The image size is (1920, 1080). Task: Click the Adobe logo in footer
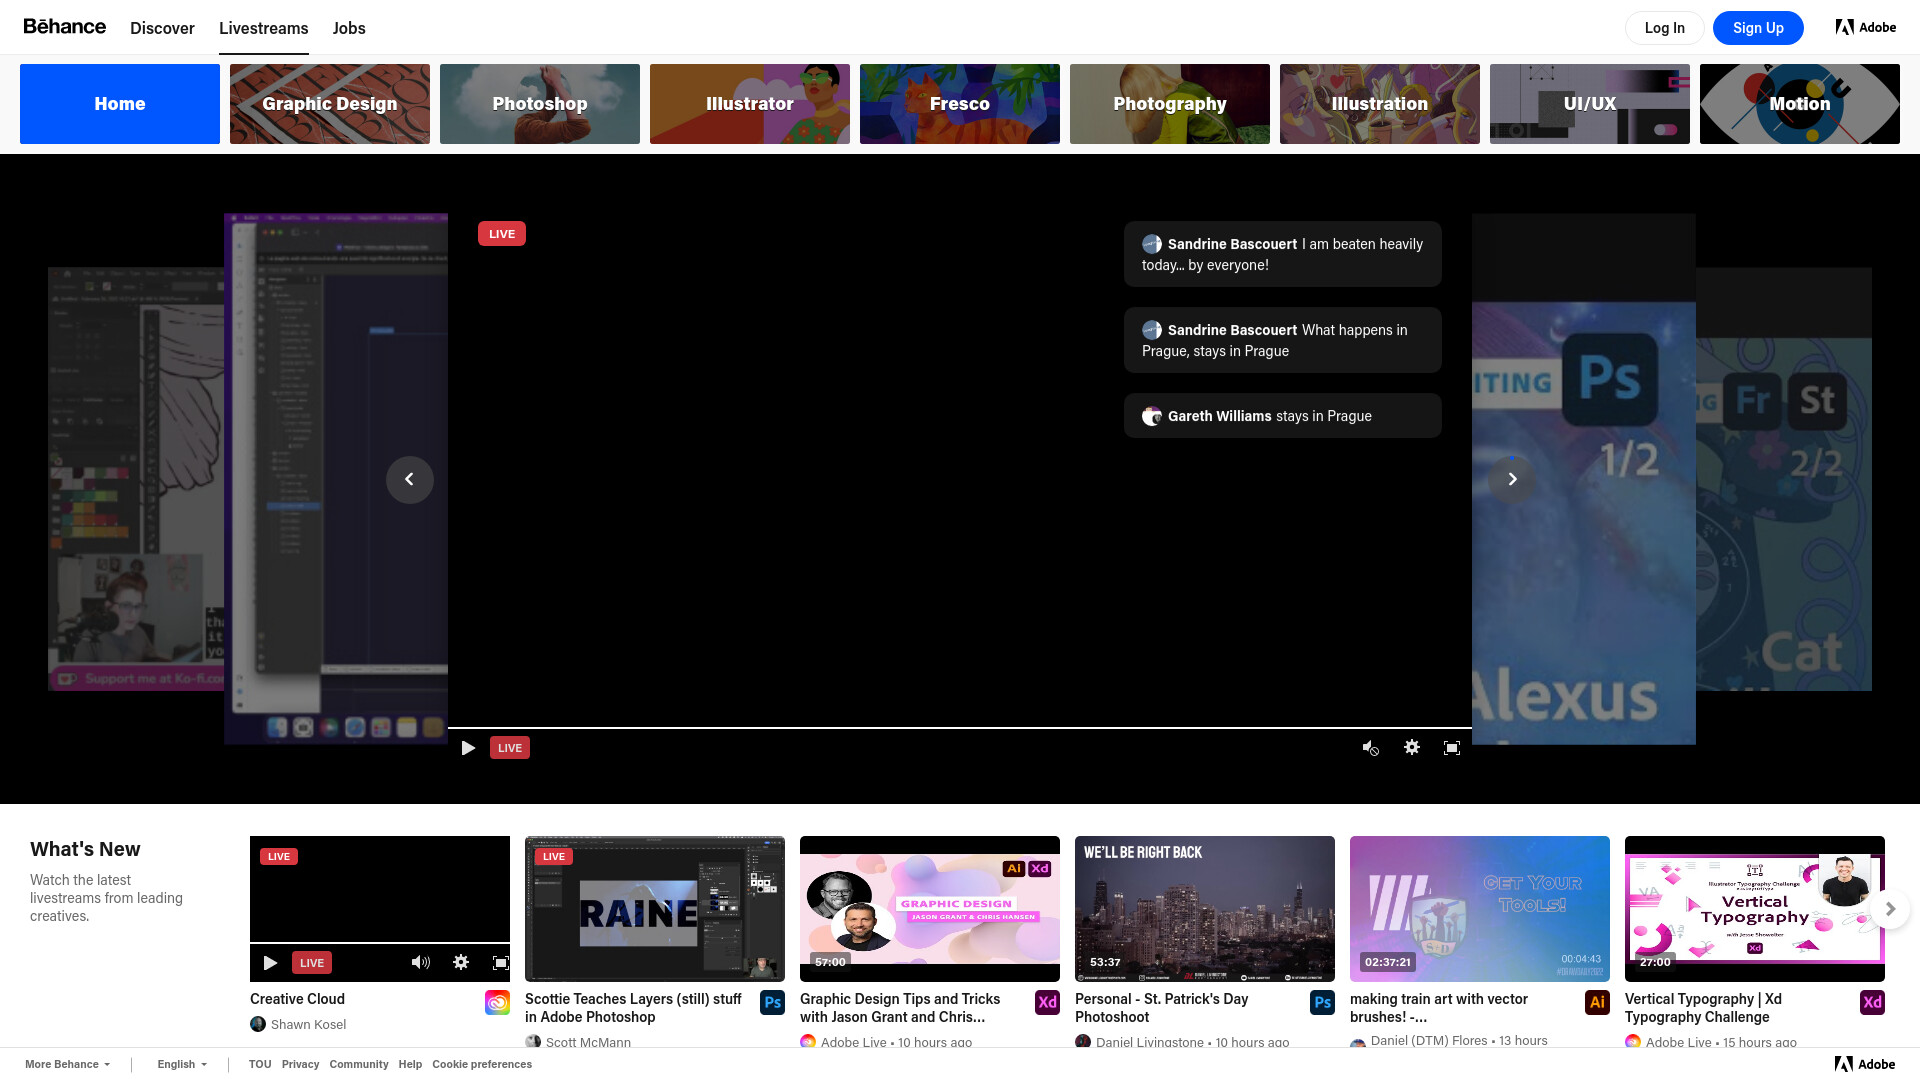tap(1865, 1064)
